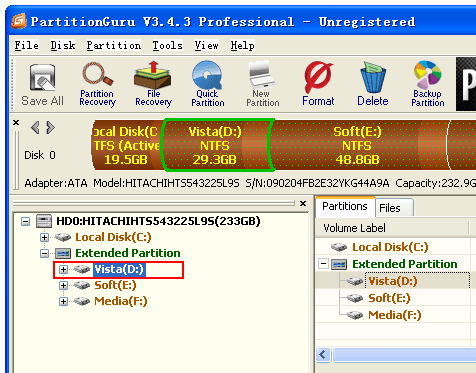This screenshot has width=476, height=373.
Task: Select Soft(E:) 48.8GB block in disk map
Action: click(x=358, y=145)
